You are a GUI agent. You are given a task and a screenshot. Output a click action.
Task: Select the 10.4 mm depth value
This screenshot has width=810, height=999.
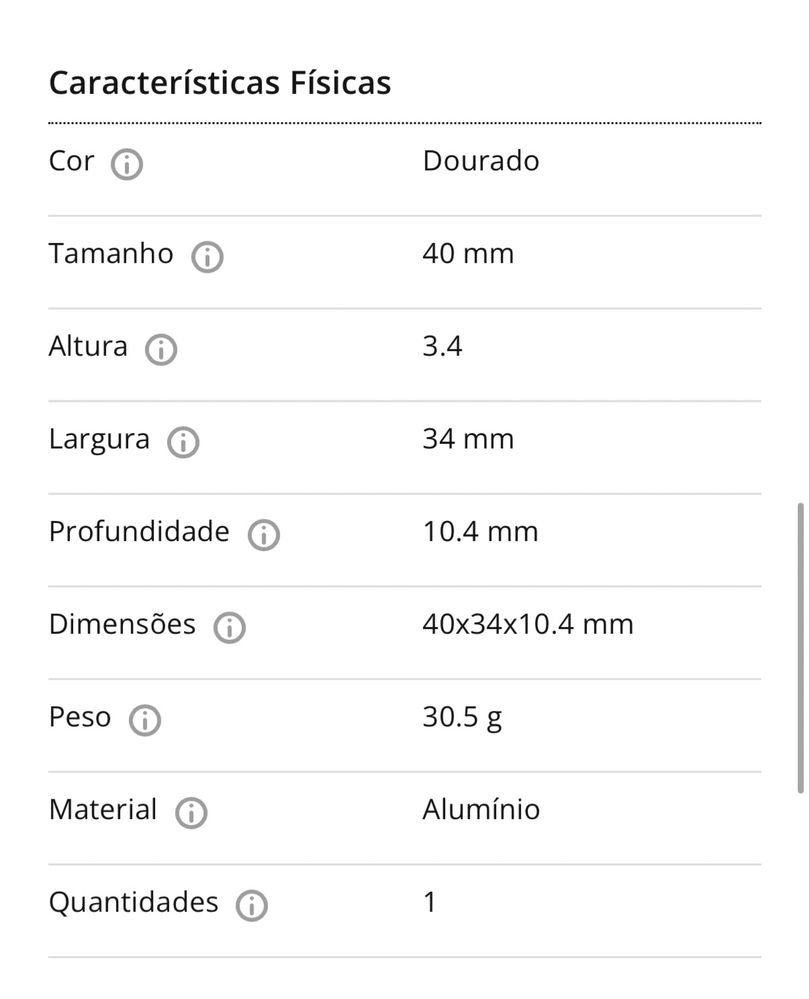(481, 531)
